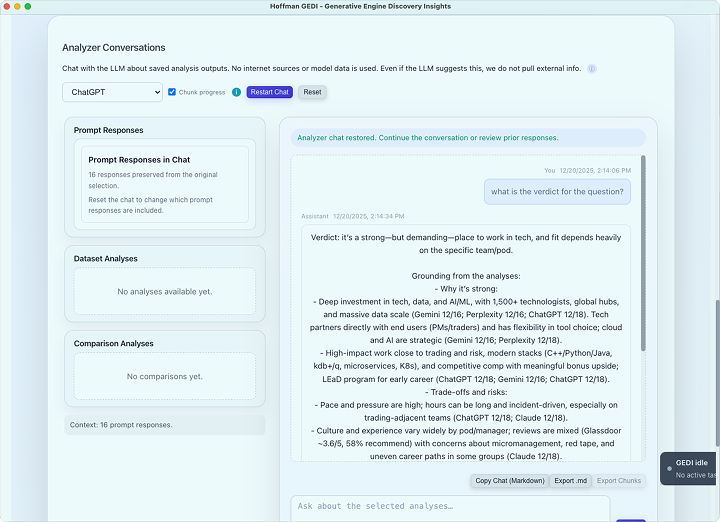
Task: Click the Prompt Responses heading
Action: pos(108,130)
